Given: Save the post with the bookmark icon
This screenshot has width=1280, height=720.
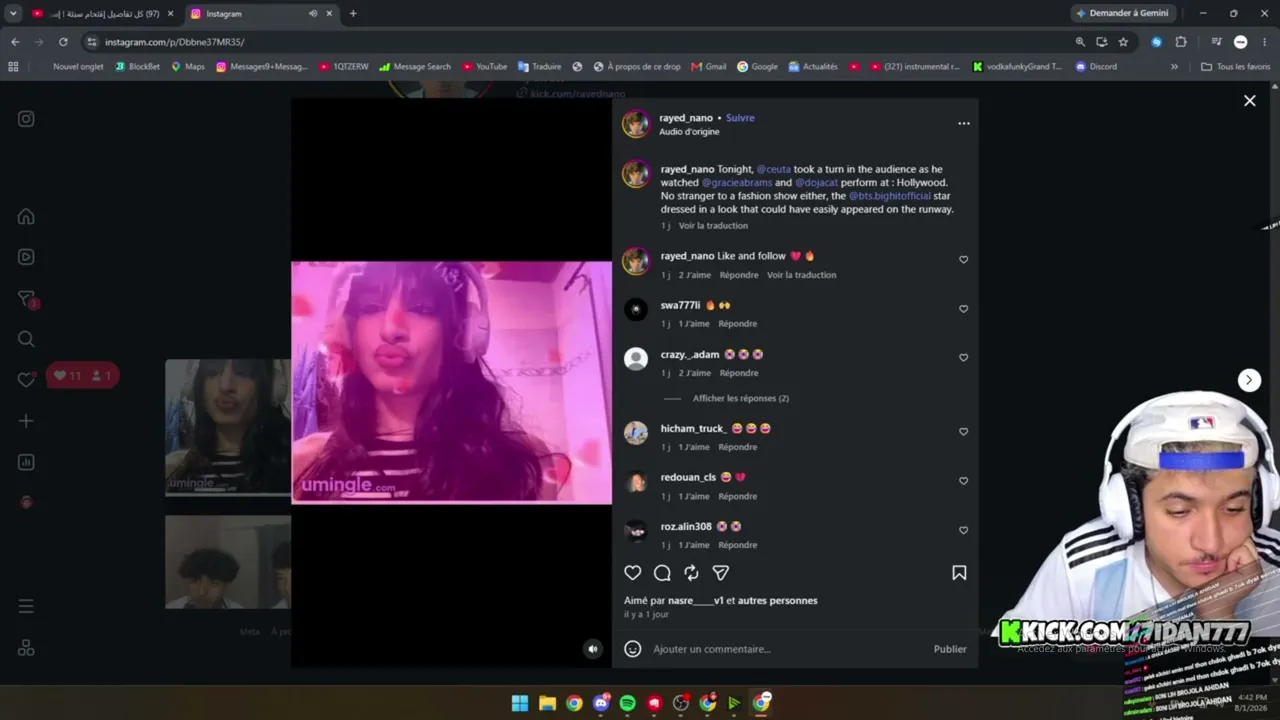Looking at the screenshot, I should point(959,573).
